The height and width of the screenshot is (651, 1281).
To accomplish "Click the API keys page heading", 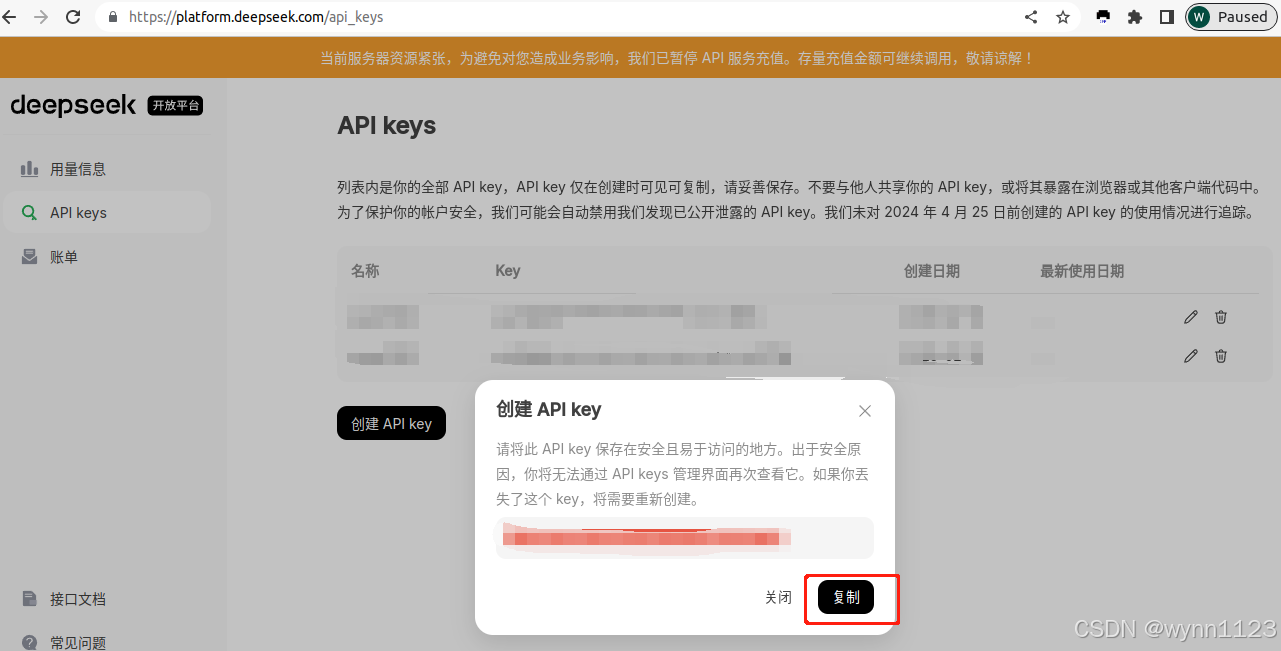I will pyautogui.click(x=387, y=126).
